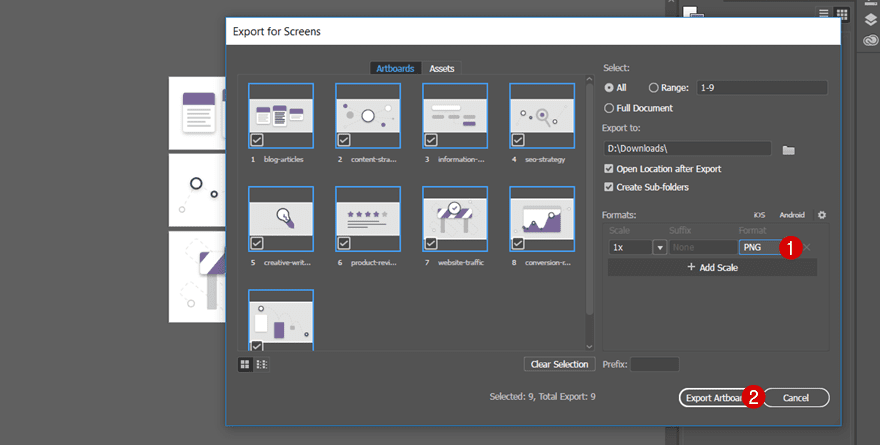
Task: Switch to small thumbnail list view
Action: pyautogui.click(x=261, y=364)
